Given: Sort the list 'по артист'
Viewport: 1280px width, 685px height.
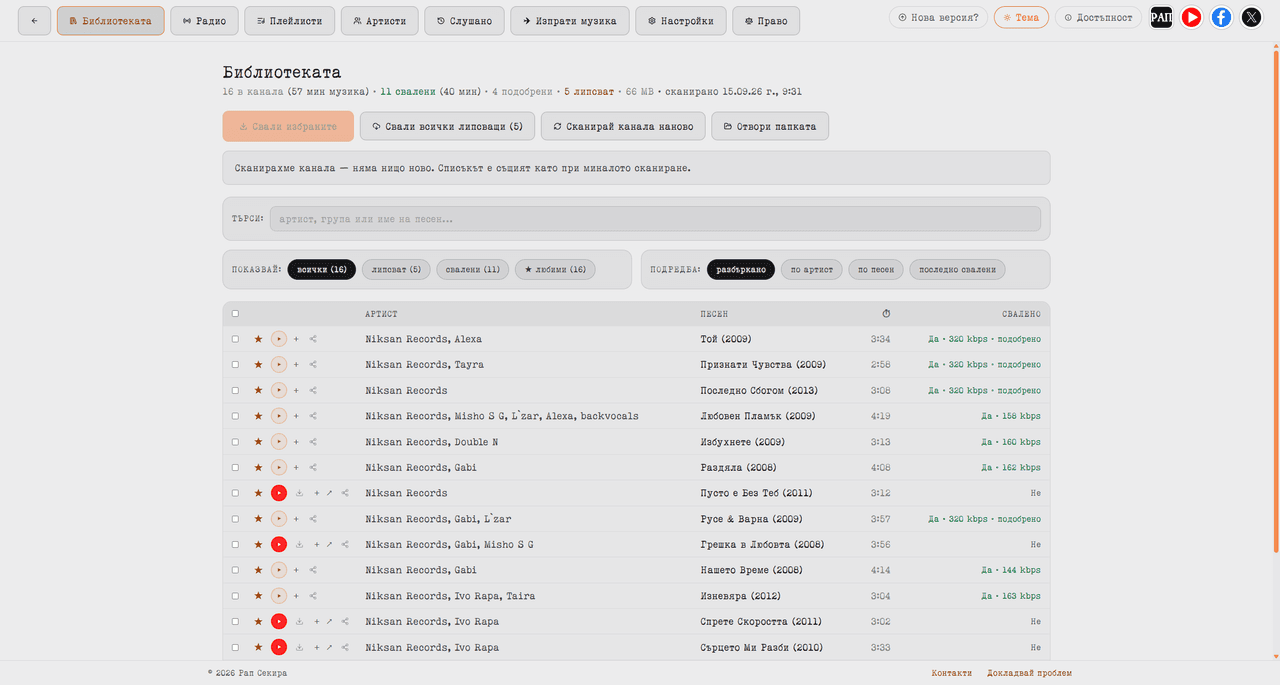Looking at the screenshot, I should click(812, 270).
